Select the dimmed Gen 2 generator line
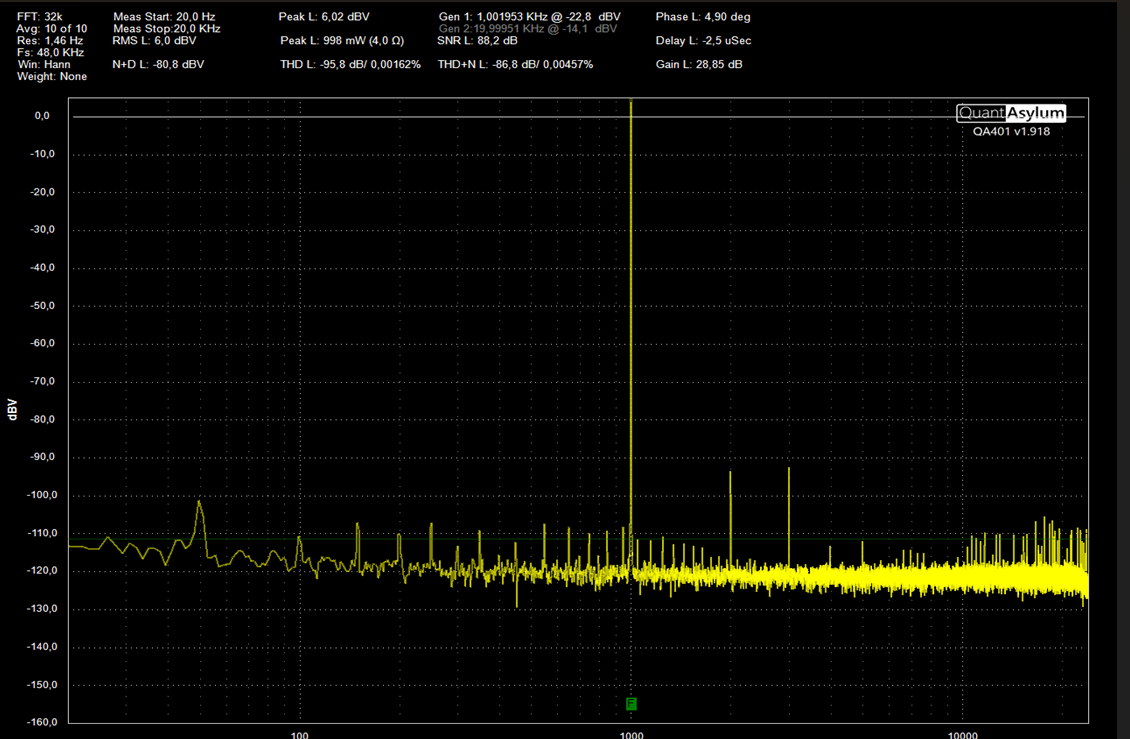 pyautogui.click(x=528, y=29)
